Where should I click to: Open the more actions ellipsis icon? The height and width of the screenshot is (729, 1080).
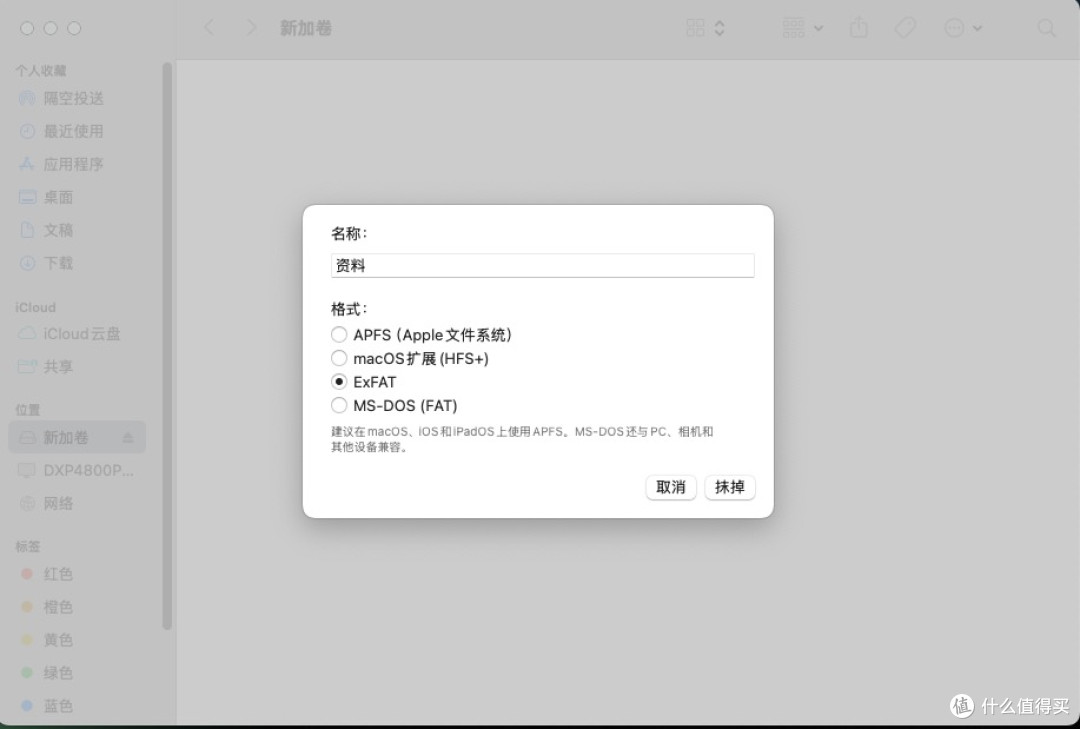[954, 28]
